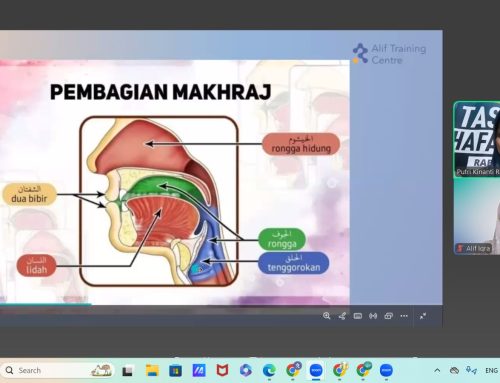Image resolution: width=500 pixels, height=383 pixels.
Task: Click the pen annotation icon in presentation toolbar
Action: [x=342, y=316]
